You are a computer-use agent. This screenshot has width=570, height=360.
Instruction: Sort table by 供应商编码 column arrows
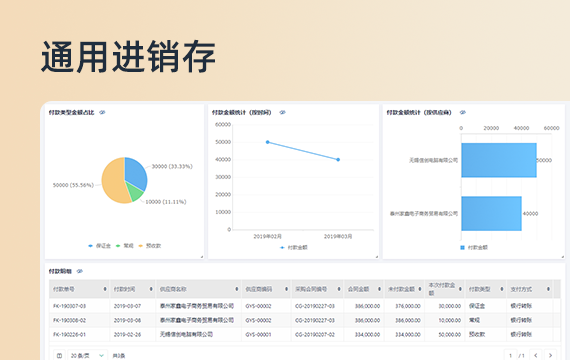286,289
